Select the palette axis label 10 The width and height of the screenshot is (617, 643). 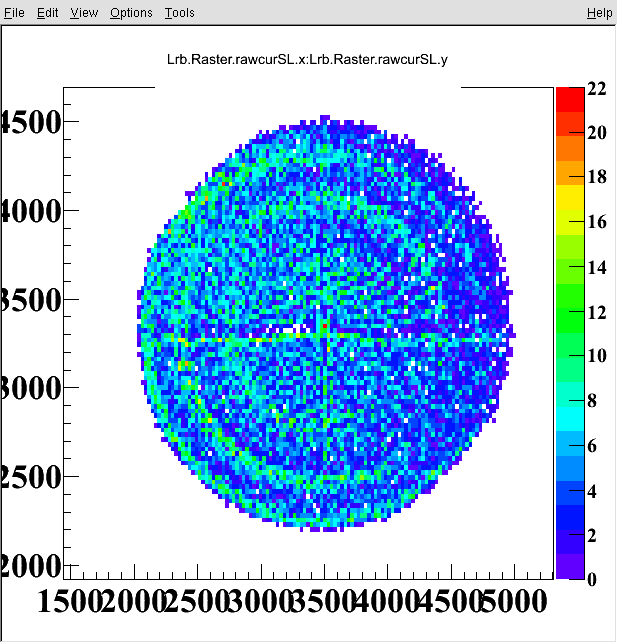(x=597, y=356)
